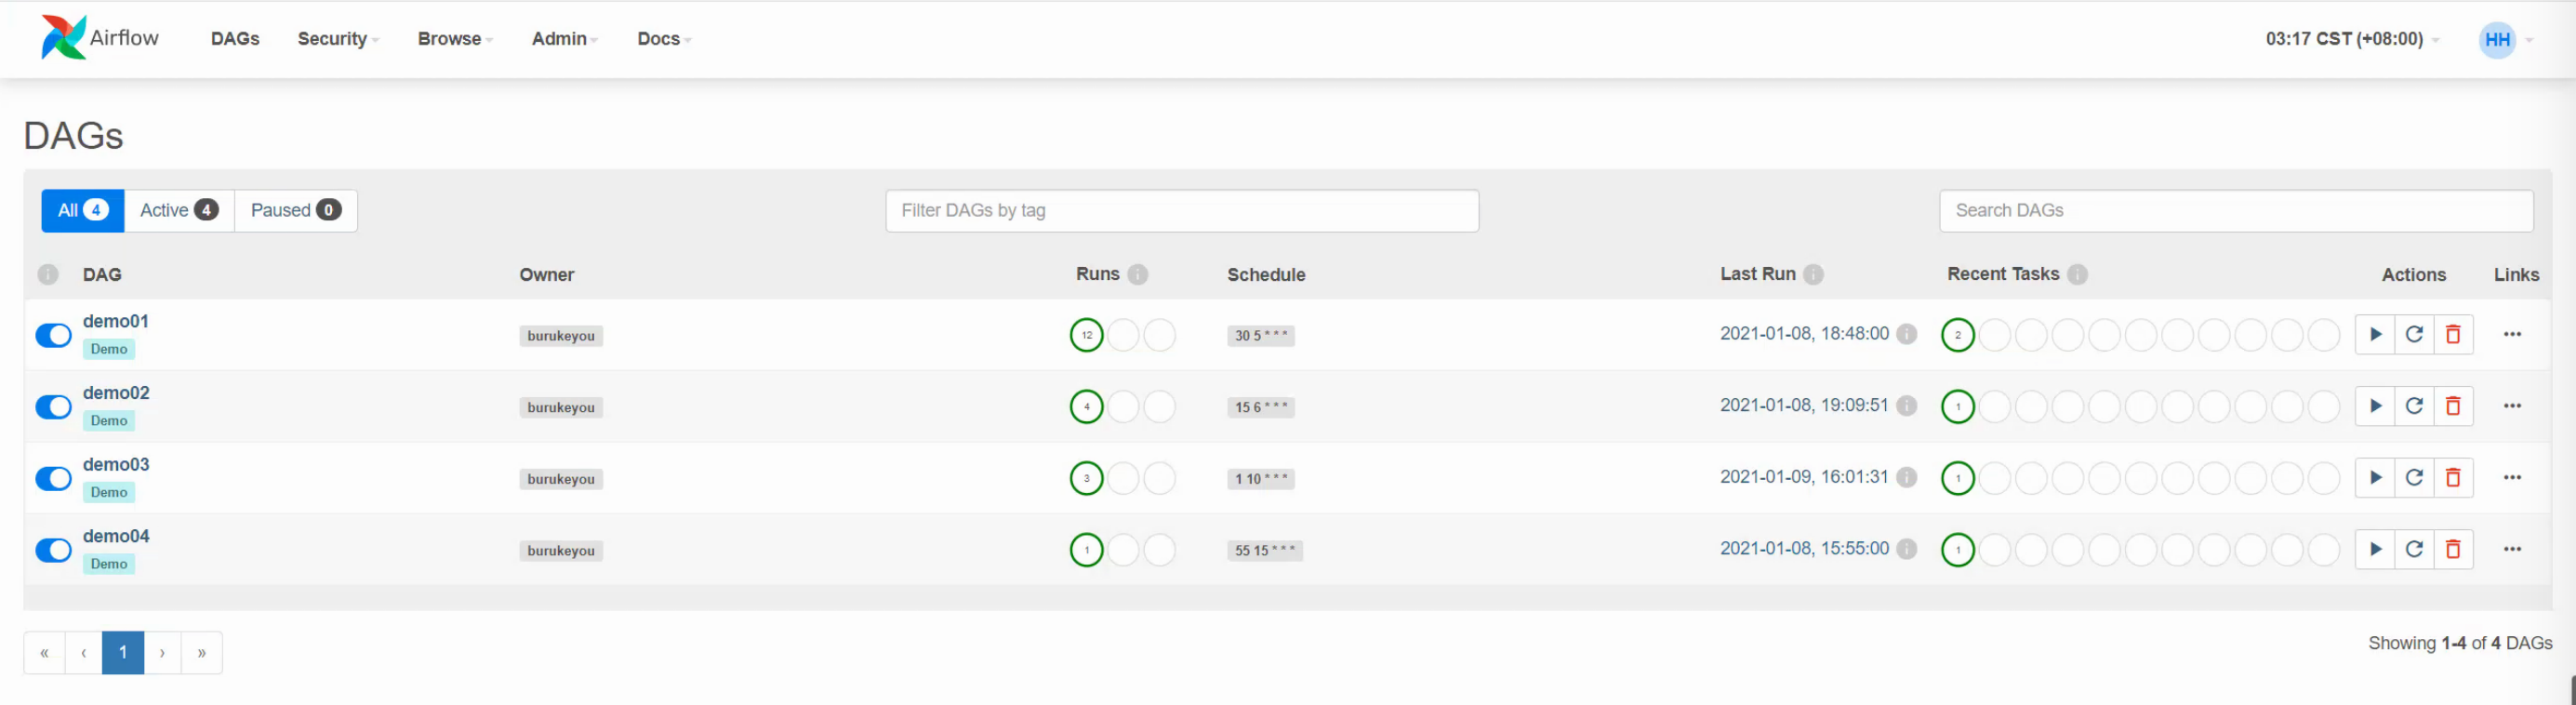Open demo01 recent tasks success circle showing 2
2576x705 pixels.
(x=1957, y=335)
